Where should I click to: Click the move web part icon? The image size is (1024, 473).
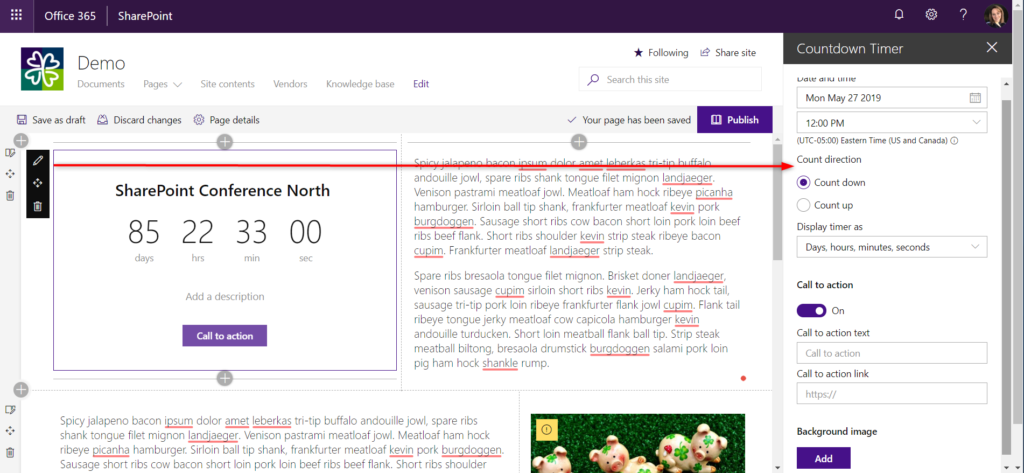38,183
